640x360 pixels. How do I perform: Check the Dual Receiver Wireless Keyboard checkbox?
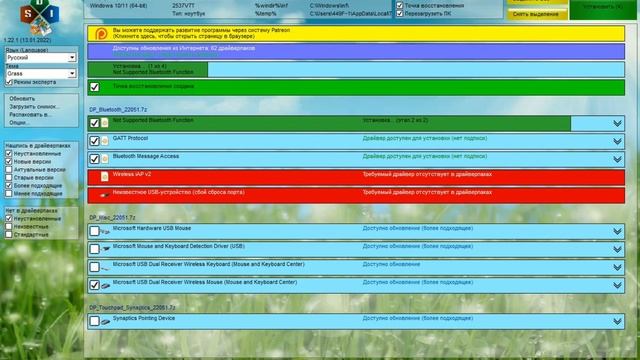[x=94, y=267]
